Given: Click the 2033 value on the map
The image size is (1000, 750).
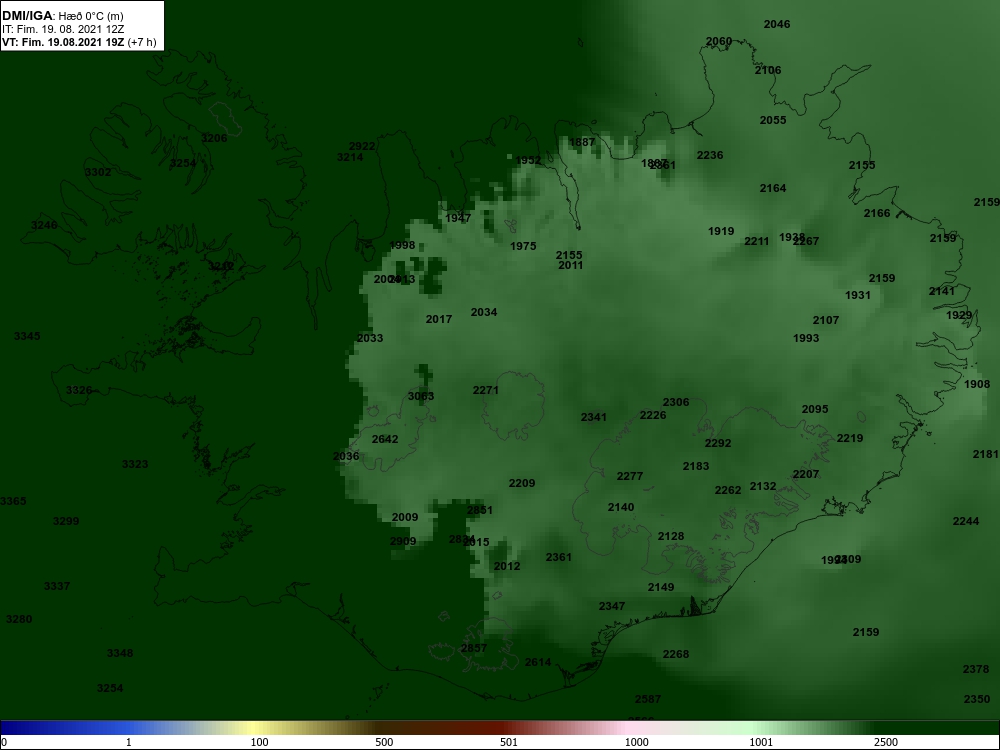Looking at the screenshot, I should pyautogui.click(x=371, y=338).
